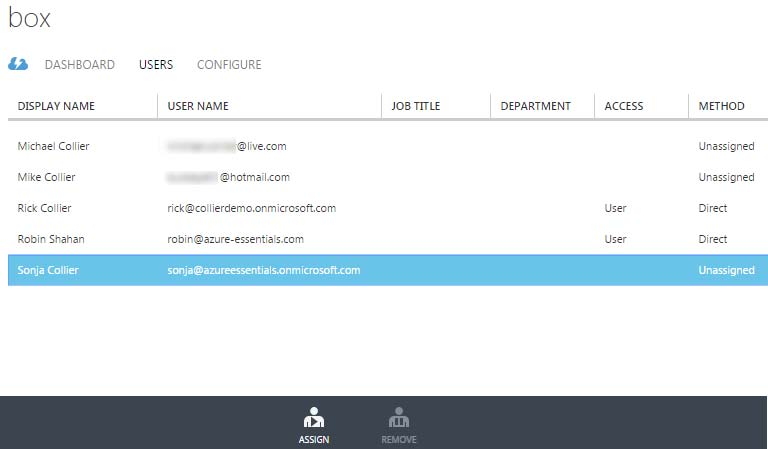Click robin@azure-essentials.com user name
Screen dimensions: 768x449
[235, 239]
